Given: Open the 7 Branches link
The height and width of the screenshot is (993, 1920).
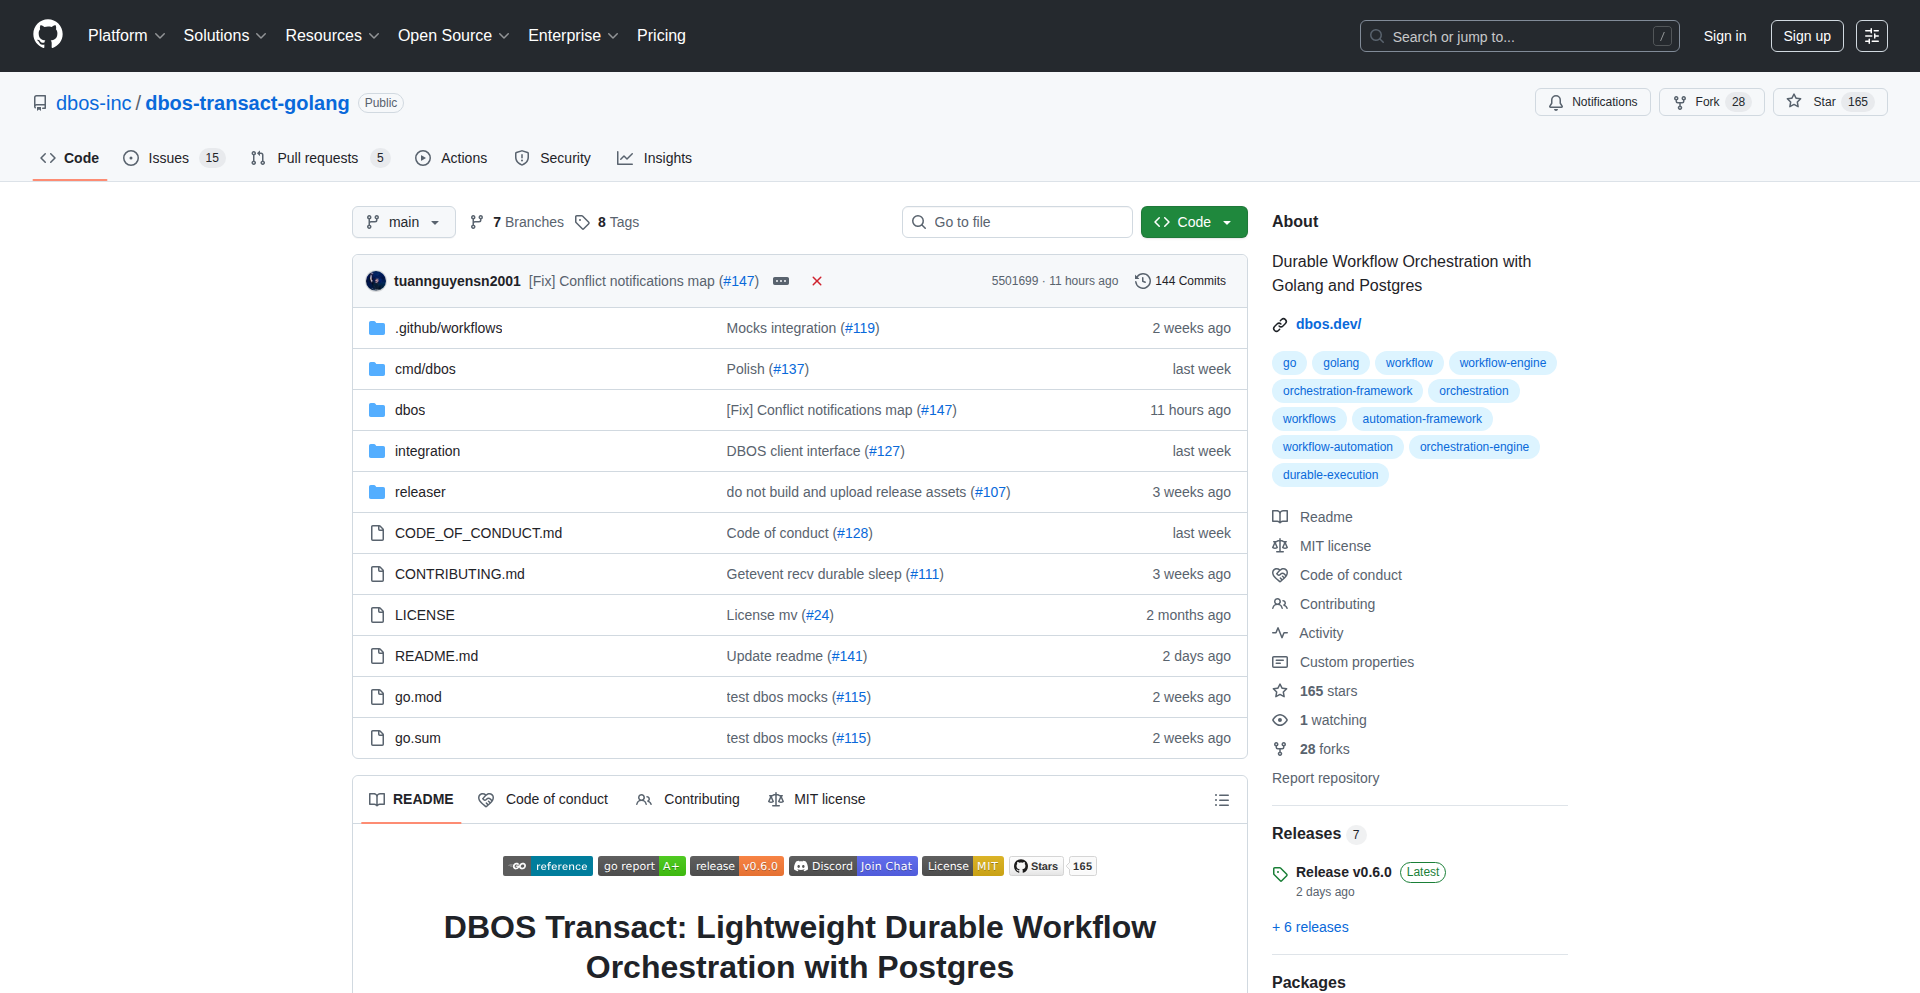Looking at the screenshot, I should pyautogui.click(x=517, y=222).
